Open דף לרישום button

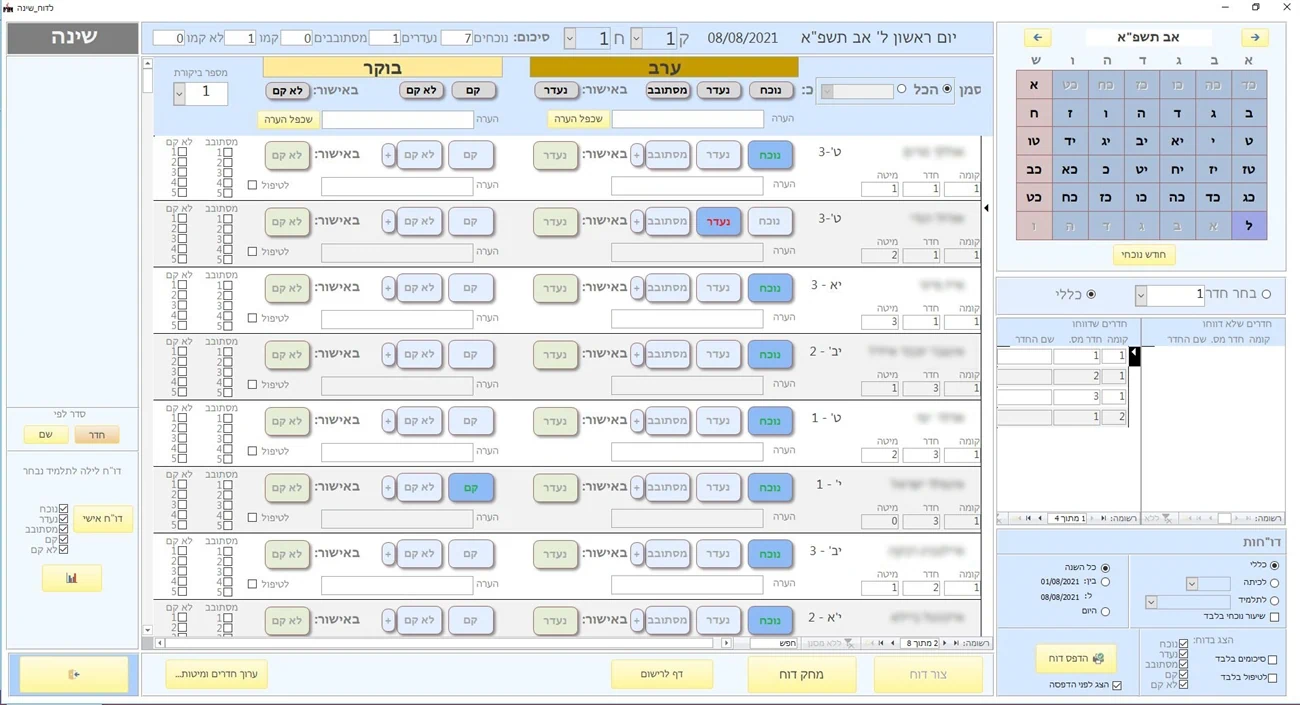(662, 674)
